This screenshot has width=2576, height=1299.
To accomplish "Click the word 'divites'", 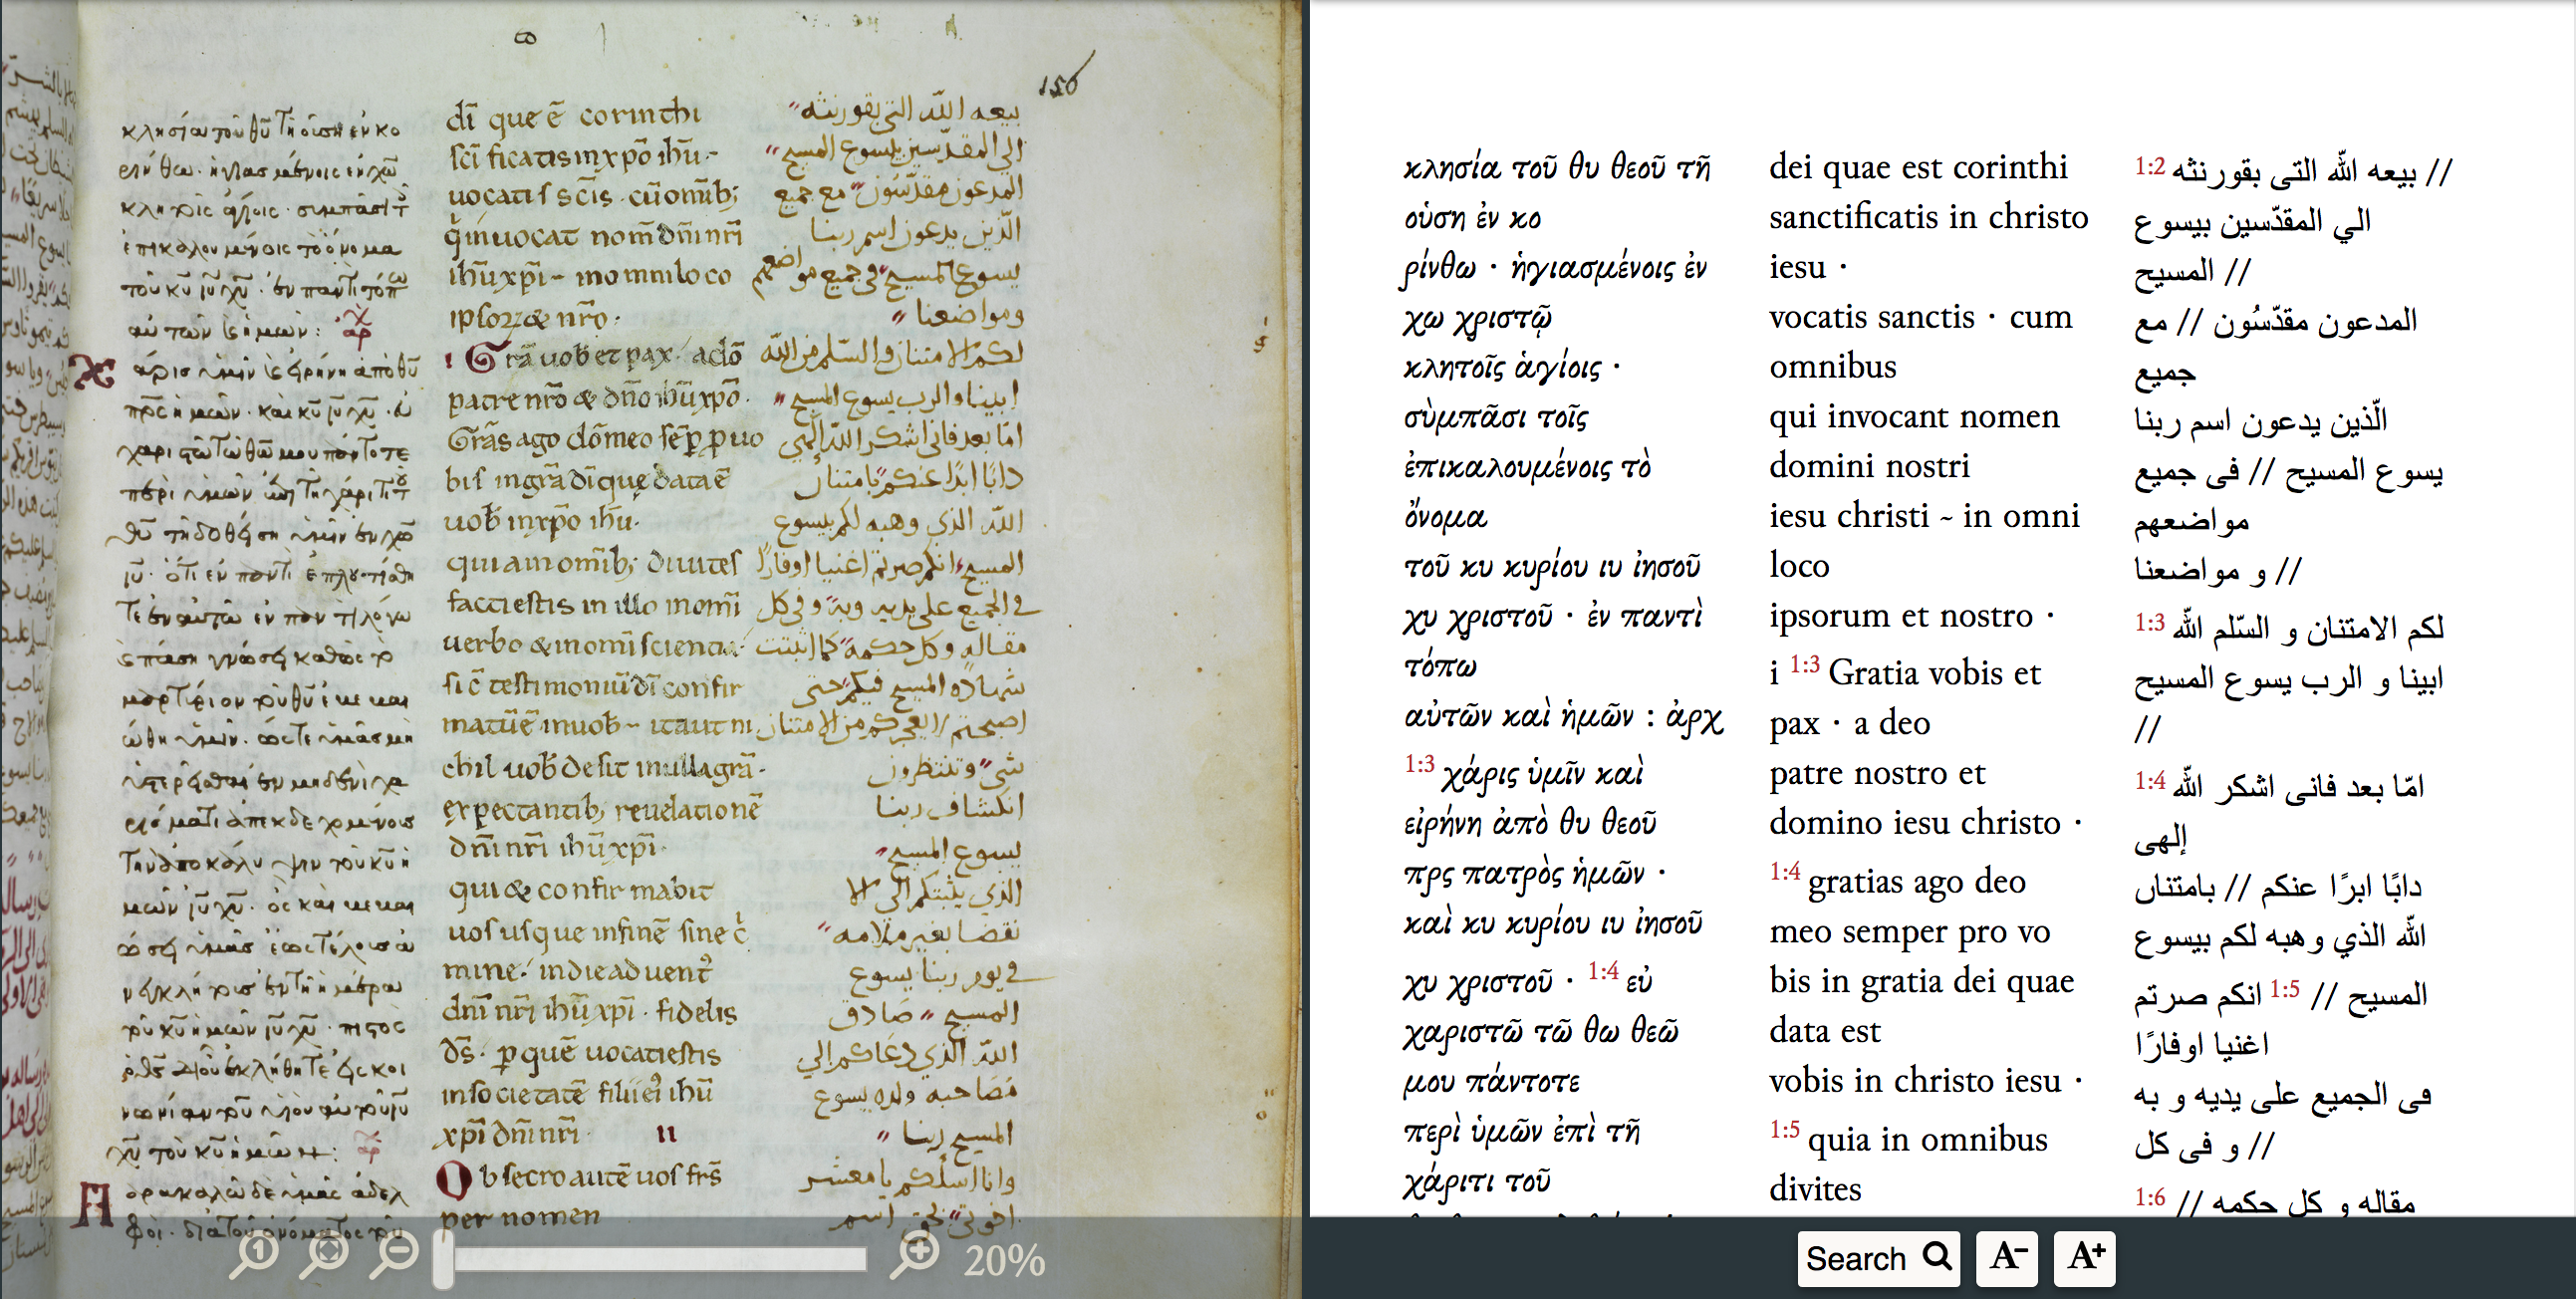I will (1815, 1188).
